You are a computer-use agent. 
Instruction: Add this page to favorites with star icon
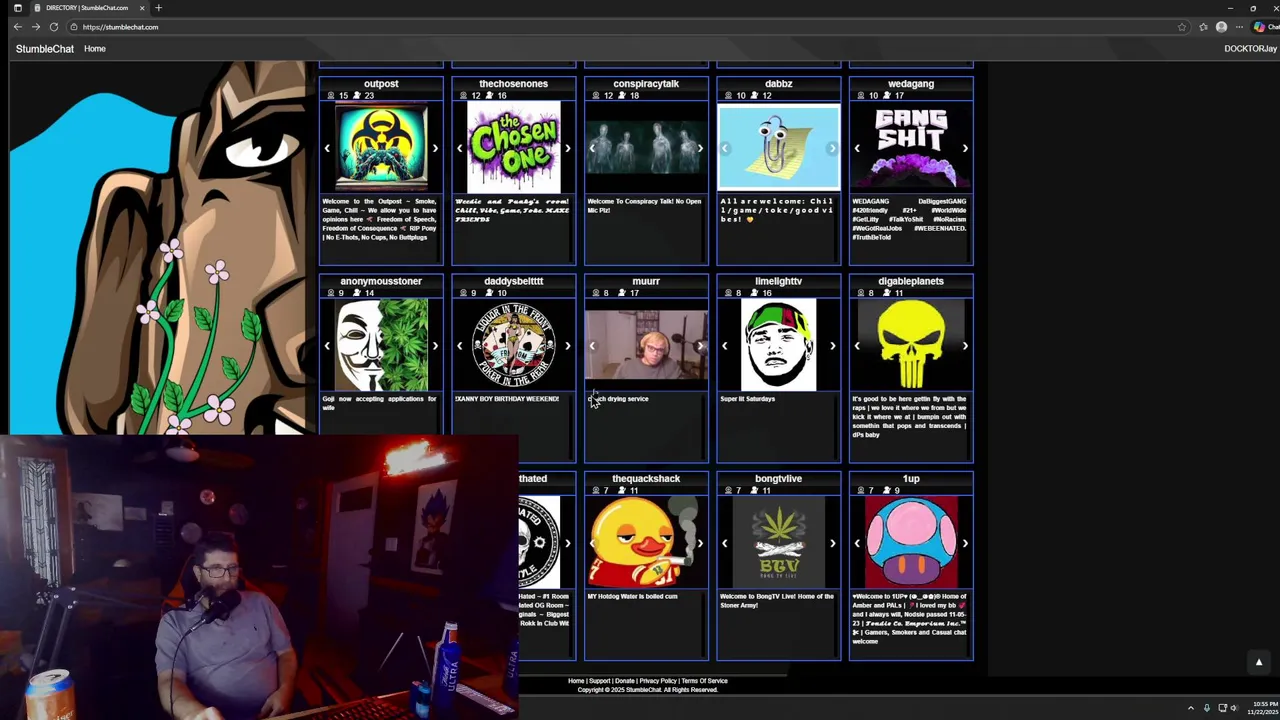(1182, 27)
